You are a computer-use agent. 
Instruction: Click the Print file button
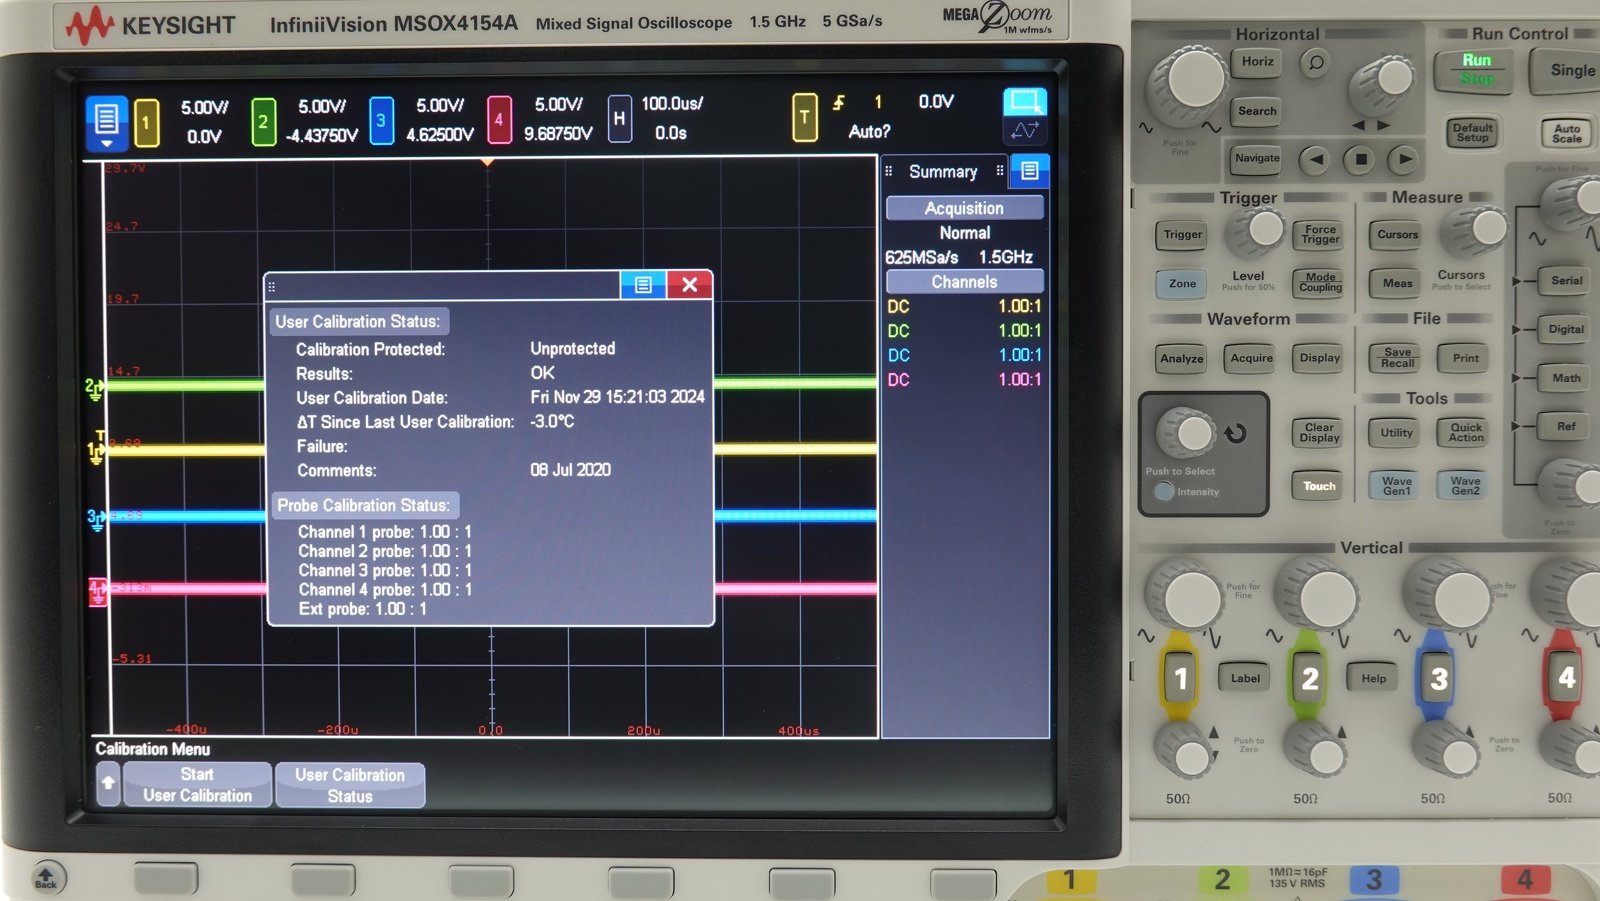(1466, 358)
